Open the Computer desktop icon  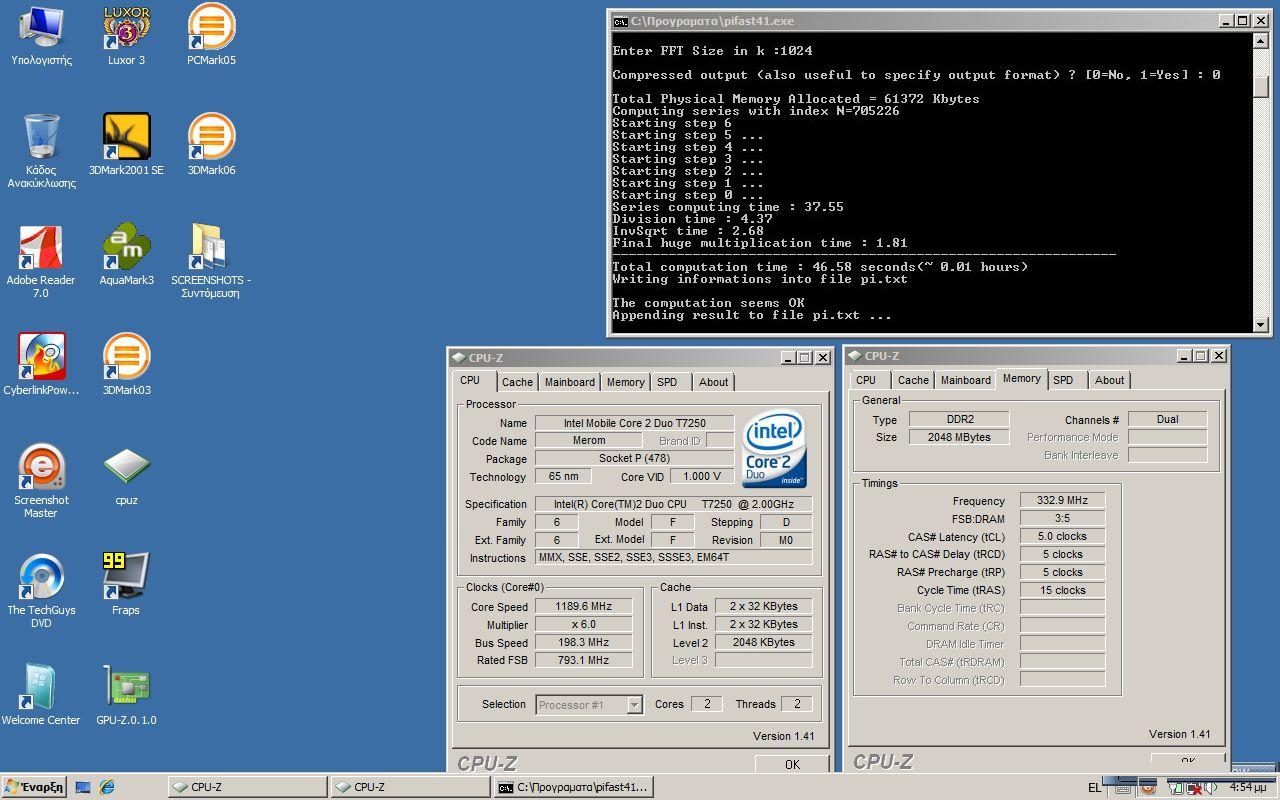[x=42, y=36]
